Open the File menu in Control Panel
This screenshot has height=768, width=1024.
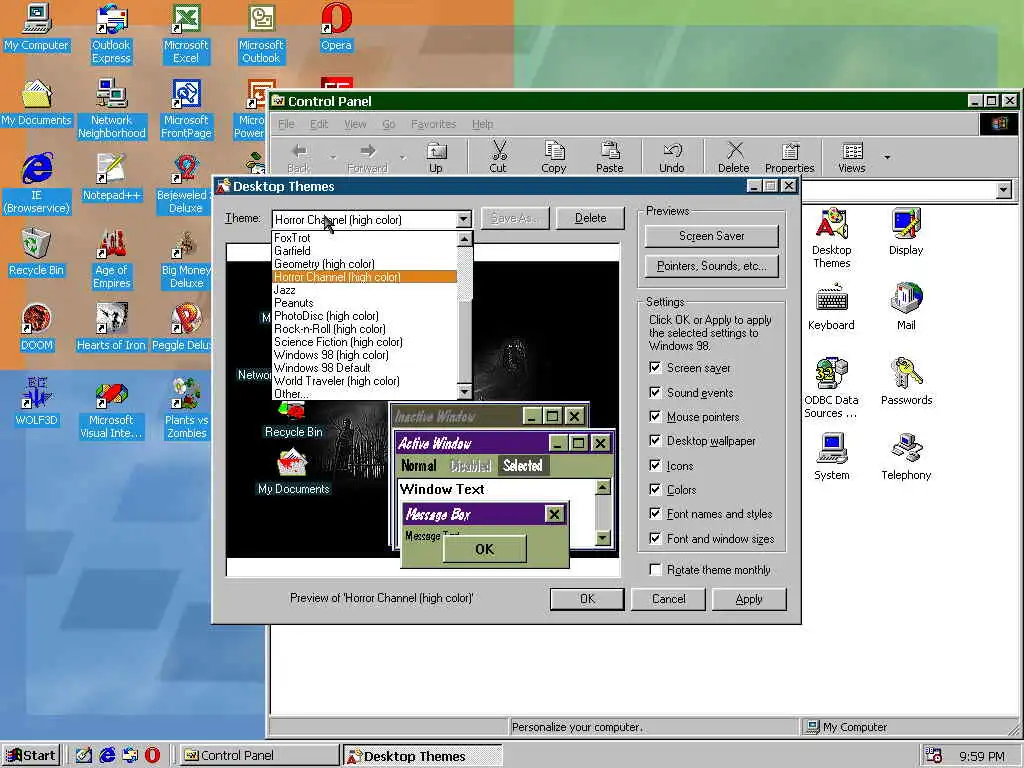click(287, 124)
